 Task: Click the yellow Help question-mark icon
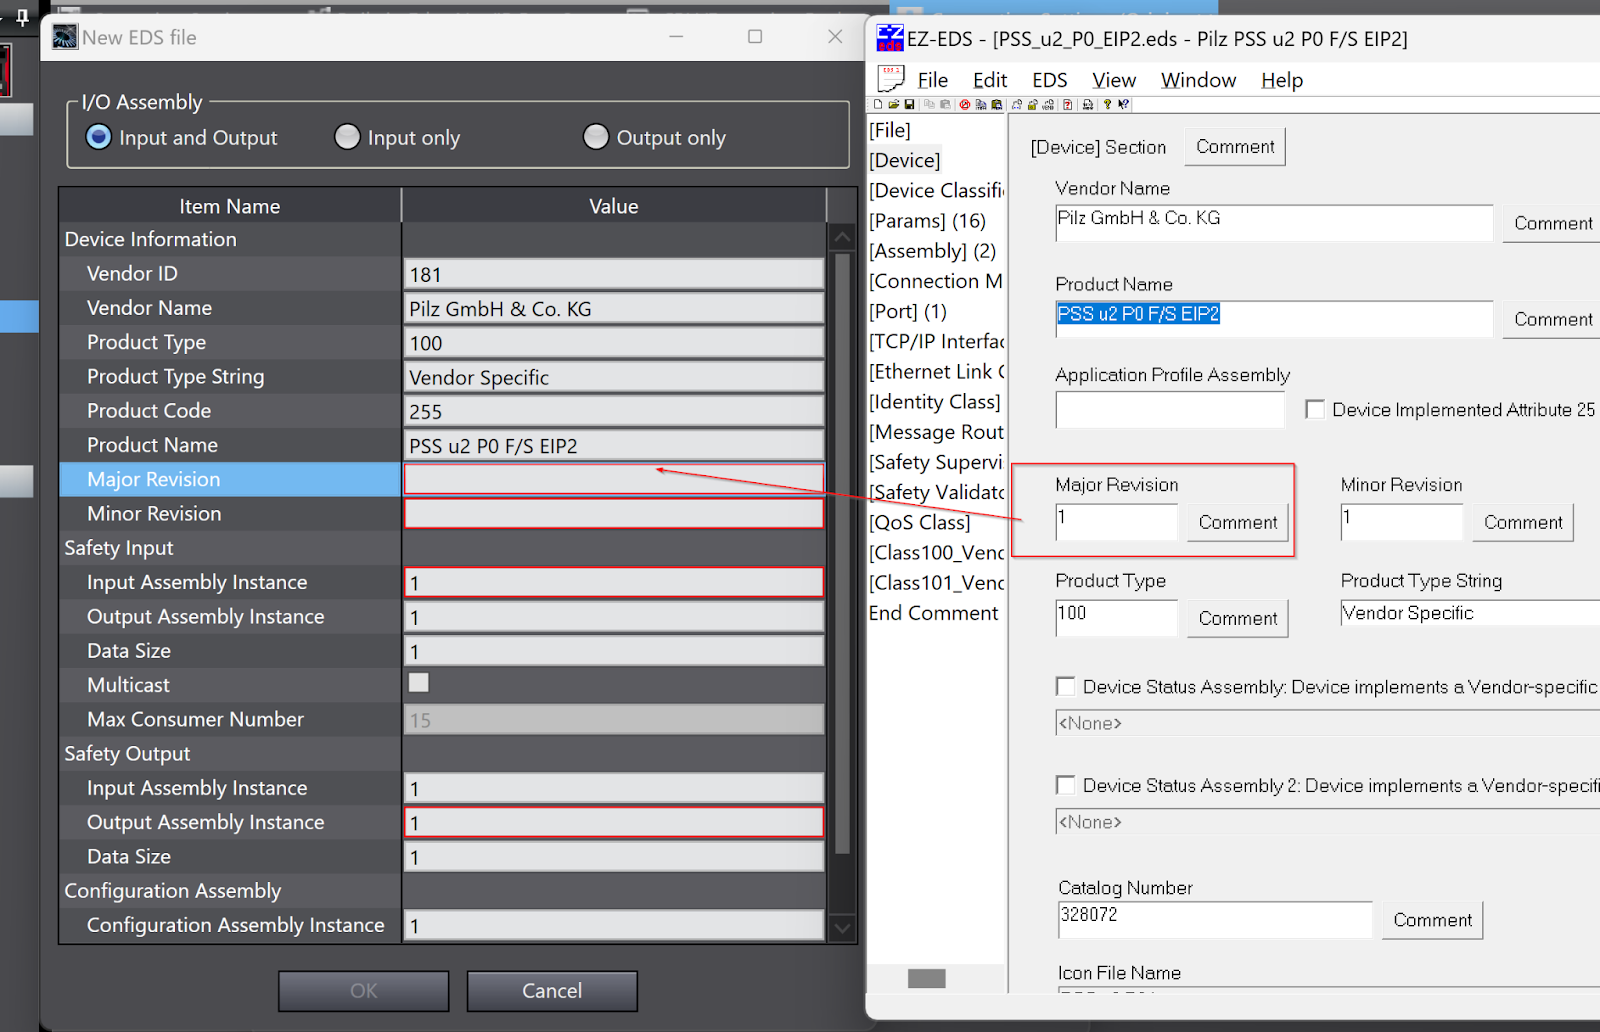(x=1107, y=104)
